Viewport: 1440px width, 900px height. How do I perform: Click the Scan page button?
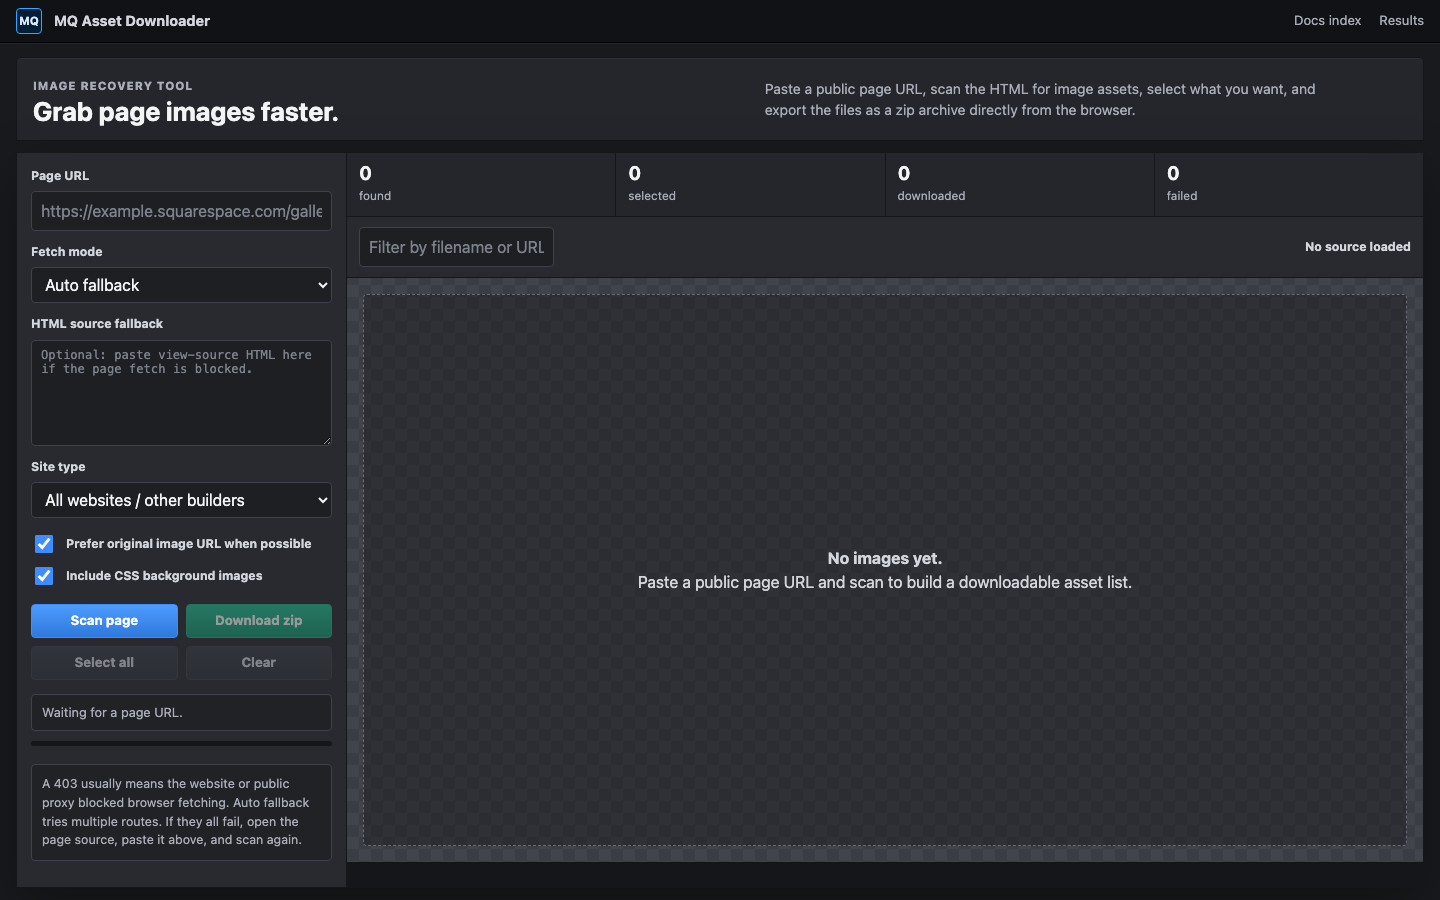point(104,621)
